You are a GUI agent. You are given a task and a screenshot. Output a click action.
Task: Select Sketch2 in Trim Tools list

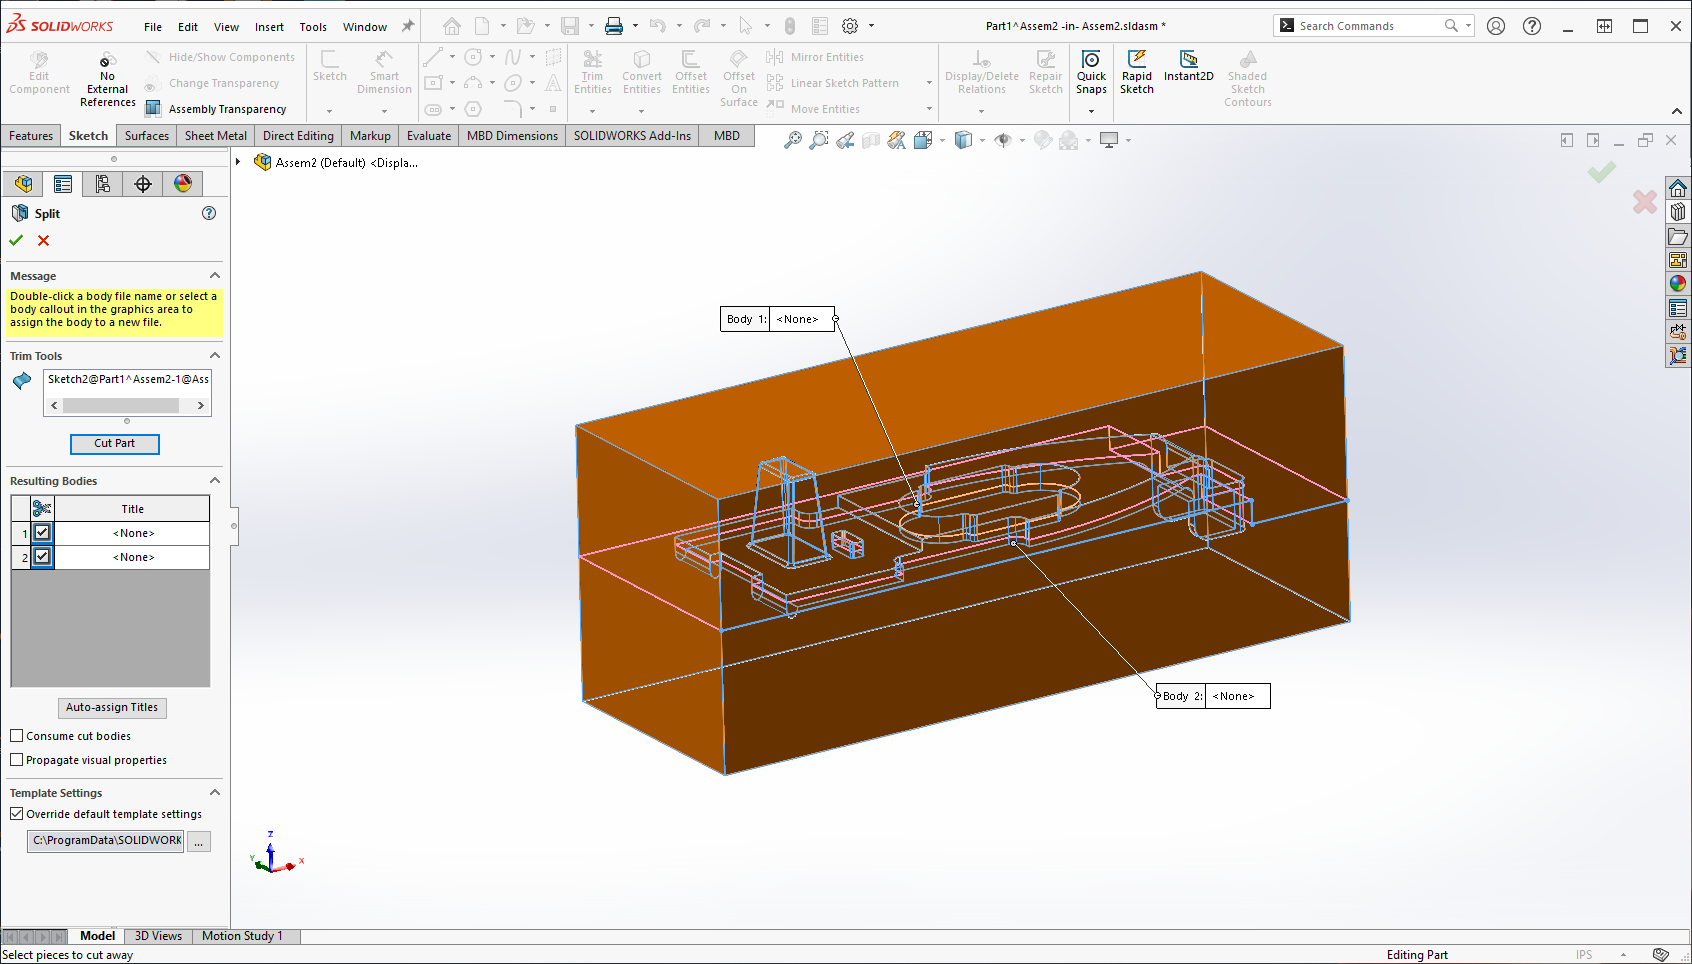[128, 379]
